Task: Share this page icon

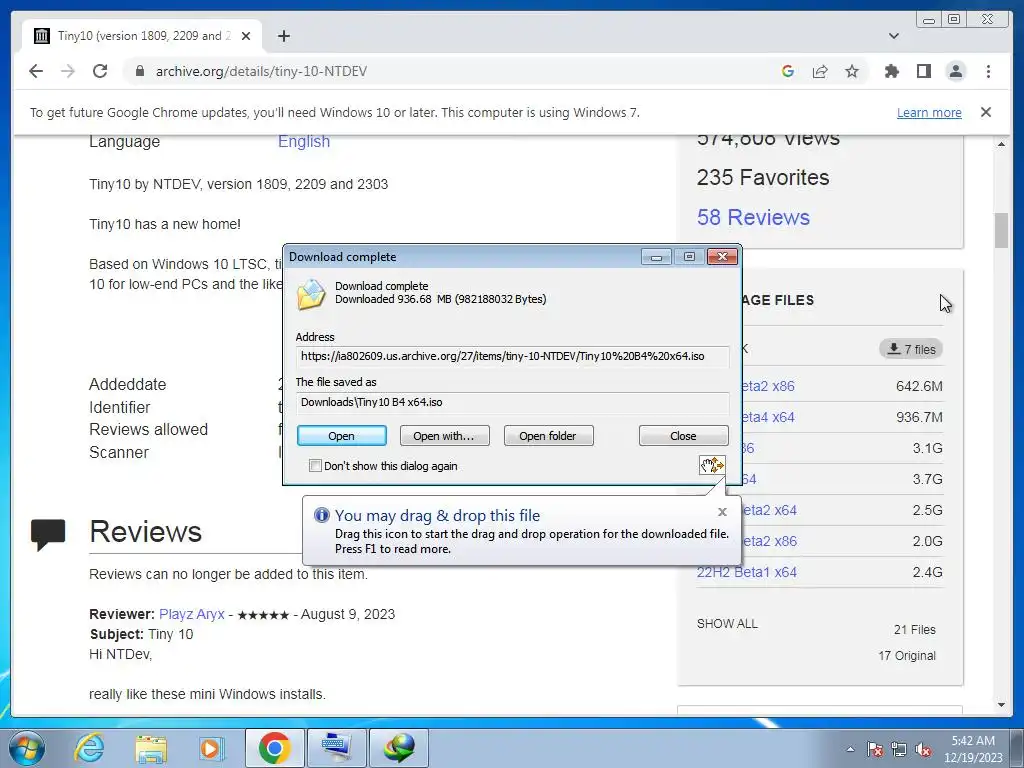Action: (x=820, y=71)
